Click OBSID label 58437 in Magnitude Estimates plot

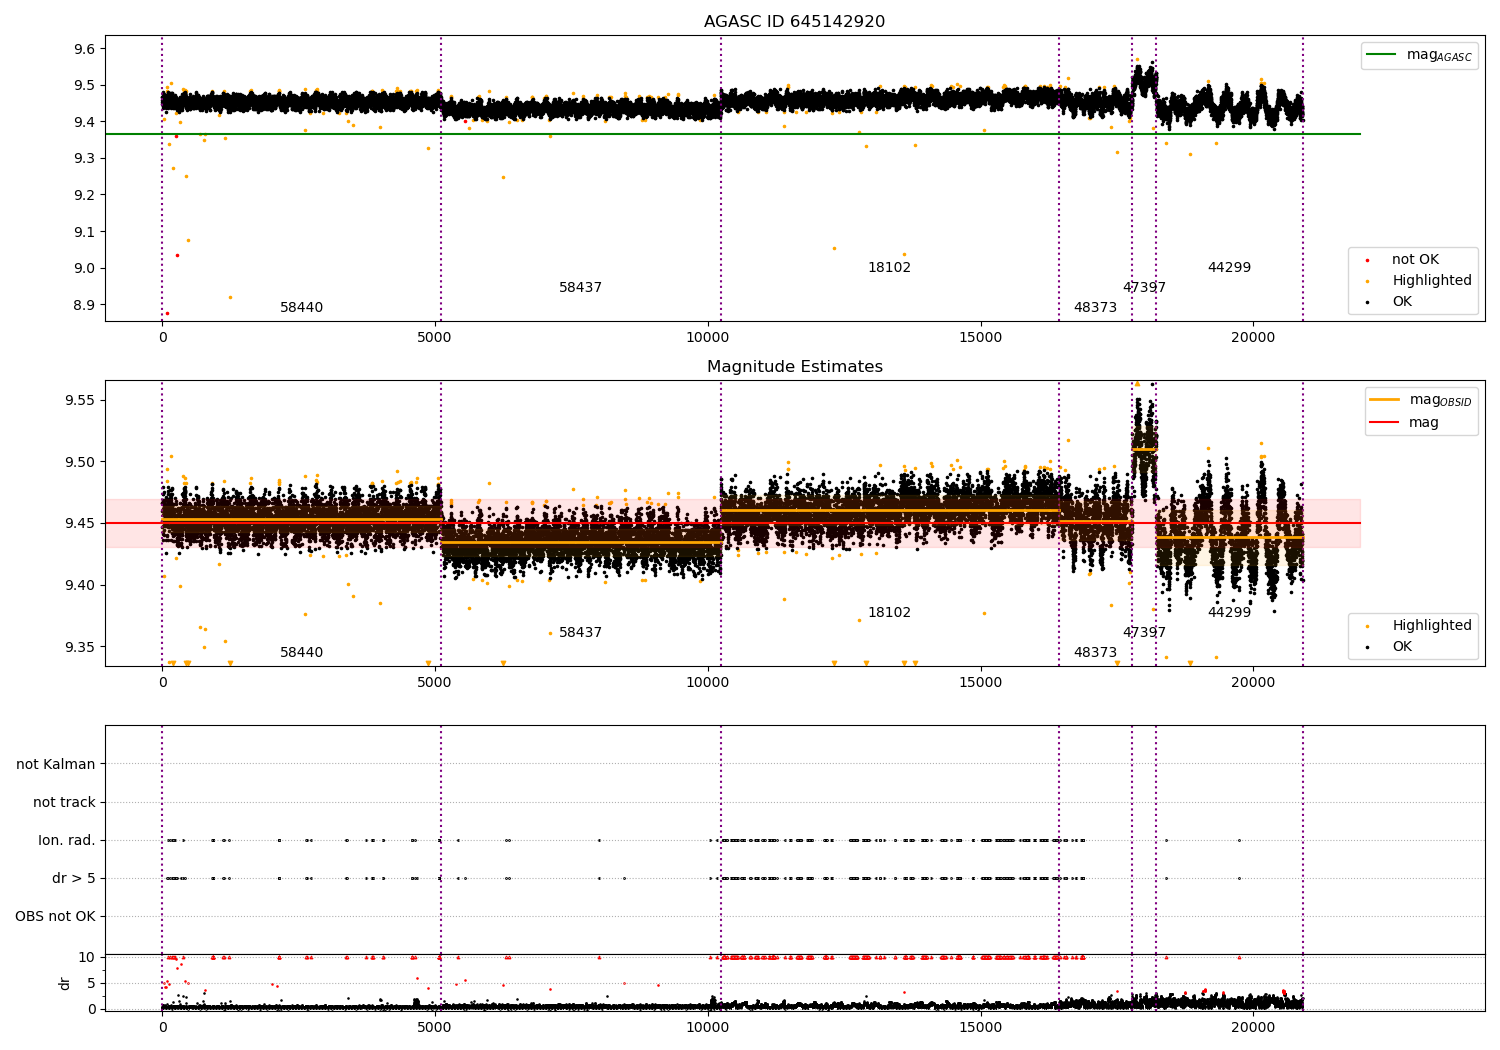[580, 633]
